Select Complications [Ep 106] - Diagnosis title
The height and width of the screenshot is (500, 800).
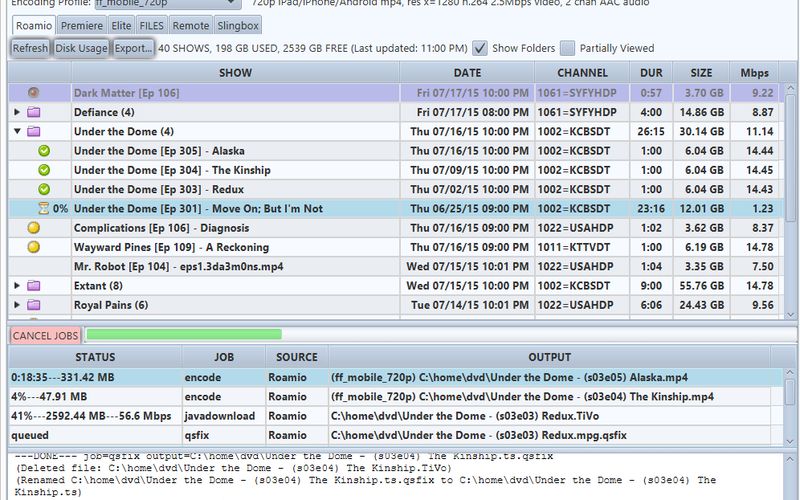[x=162, y=228]
